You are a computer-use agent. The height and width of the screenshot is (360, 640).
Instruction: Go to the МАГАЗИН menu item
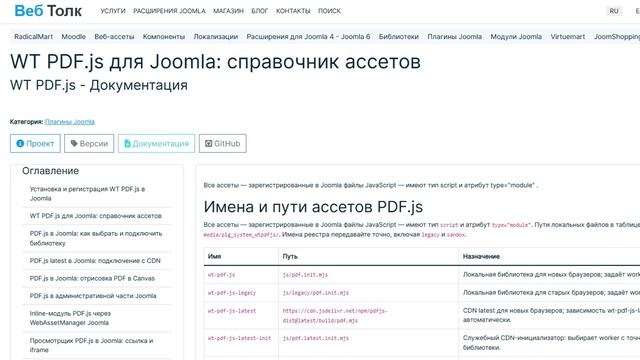click(228, 11)
